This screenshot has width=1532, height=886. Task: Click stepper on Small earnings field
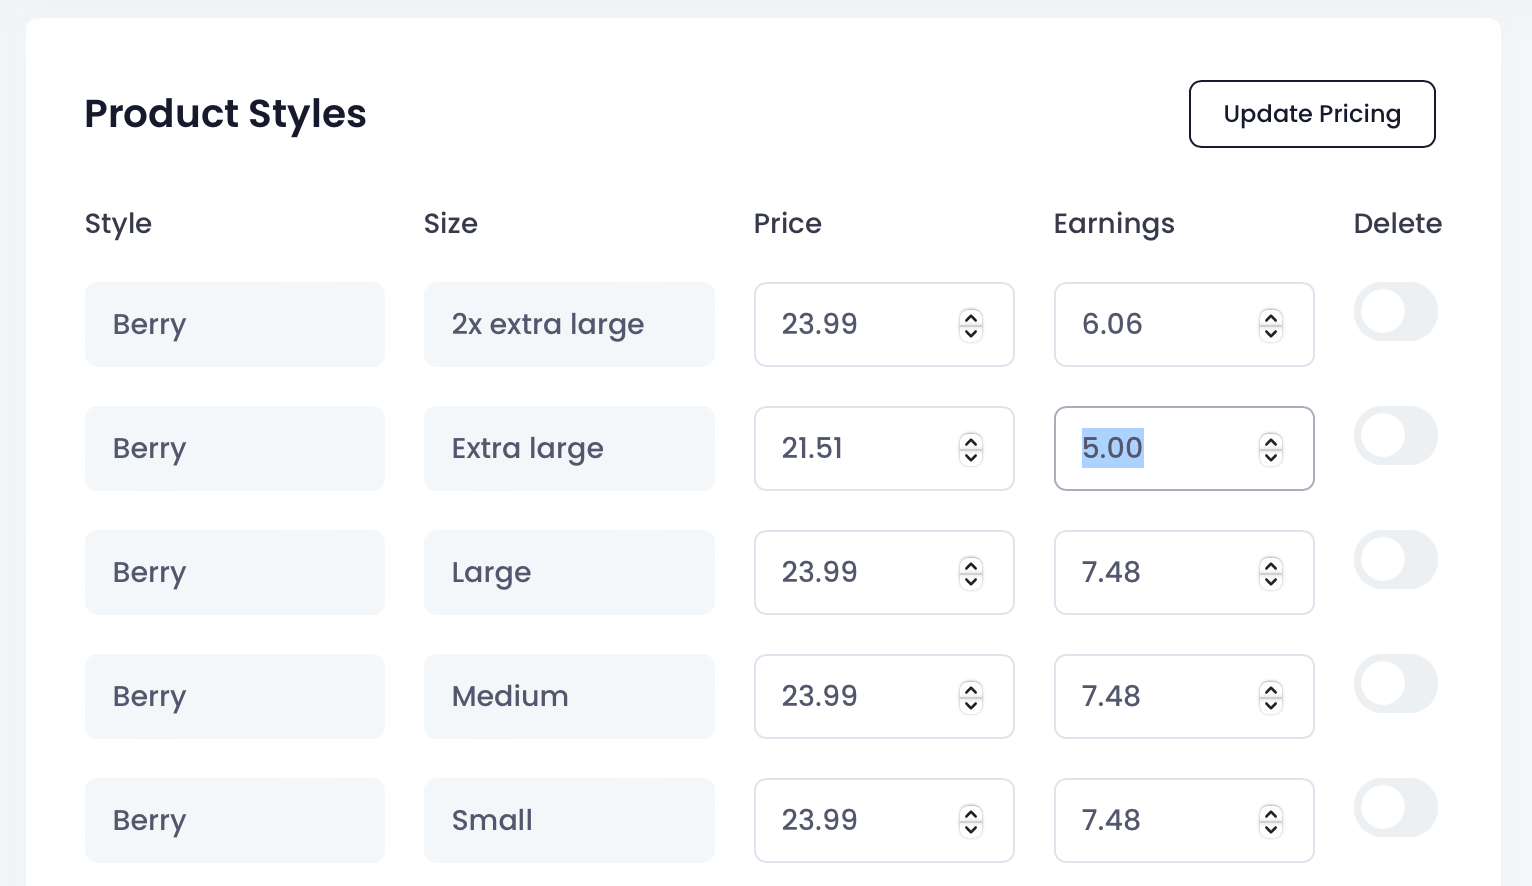[1271, 821]
